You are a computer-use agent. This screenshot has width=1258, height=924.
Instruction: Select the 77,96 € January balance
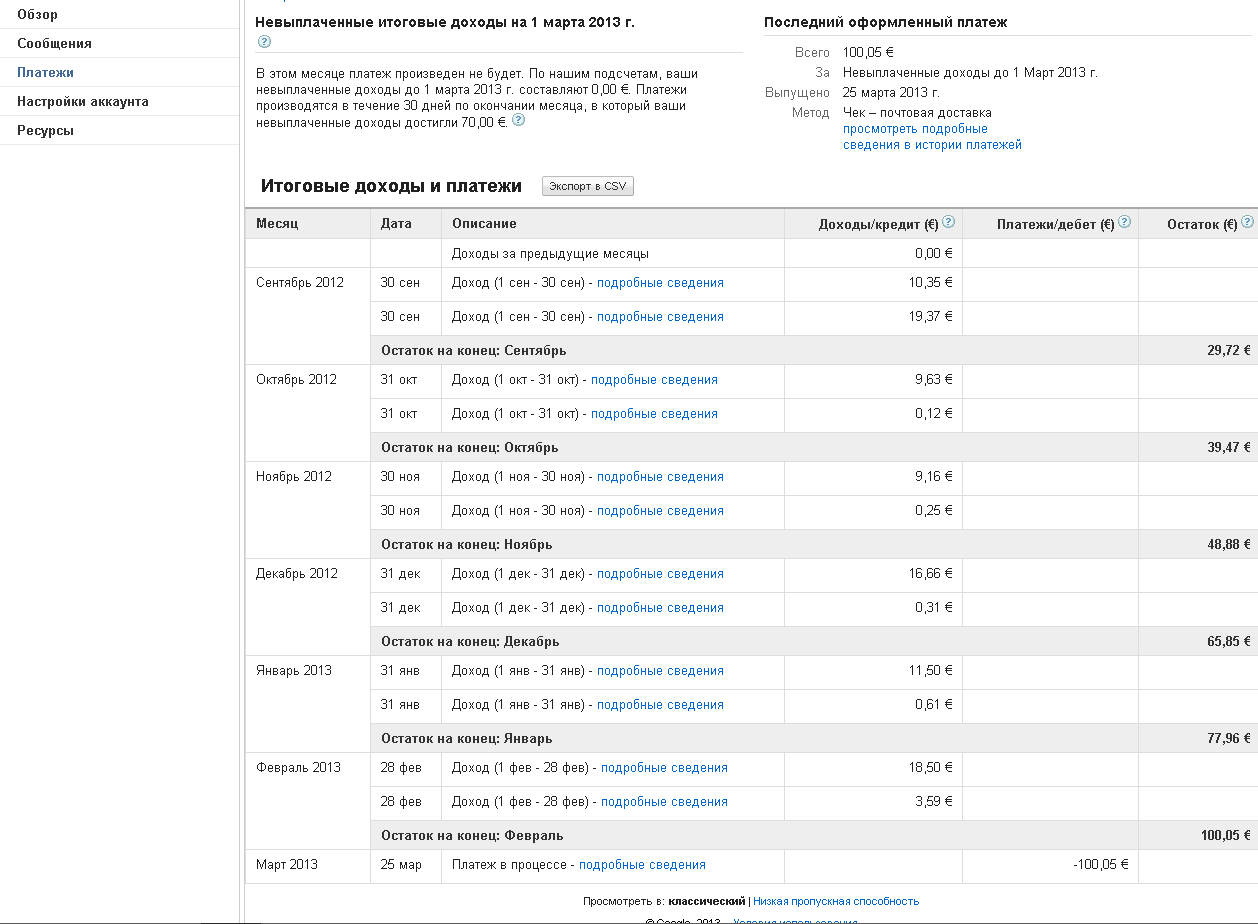click(x=1229, y=739)
